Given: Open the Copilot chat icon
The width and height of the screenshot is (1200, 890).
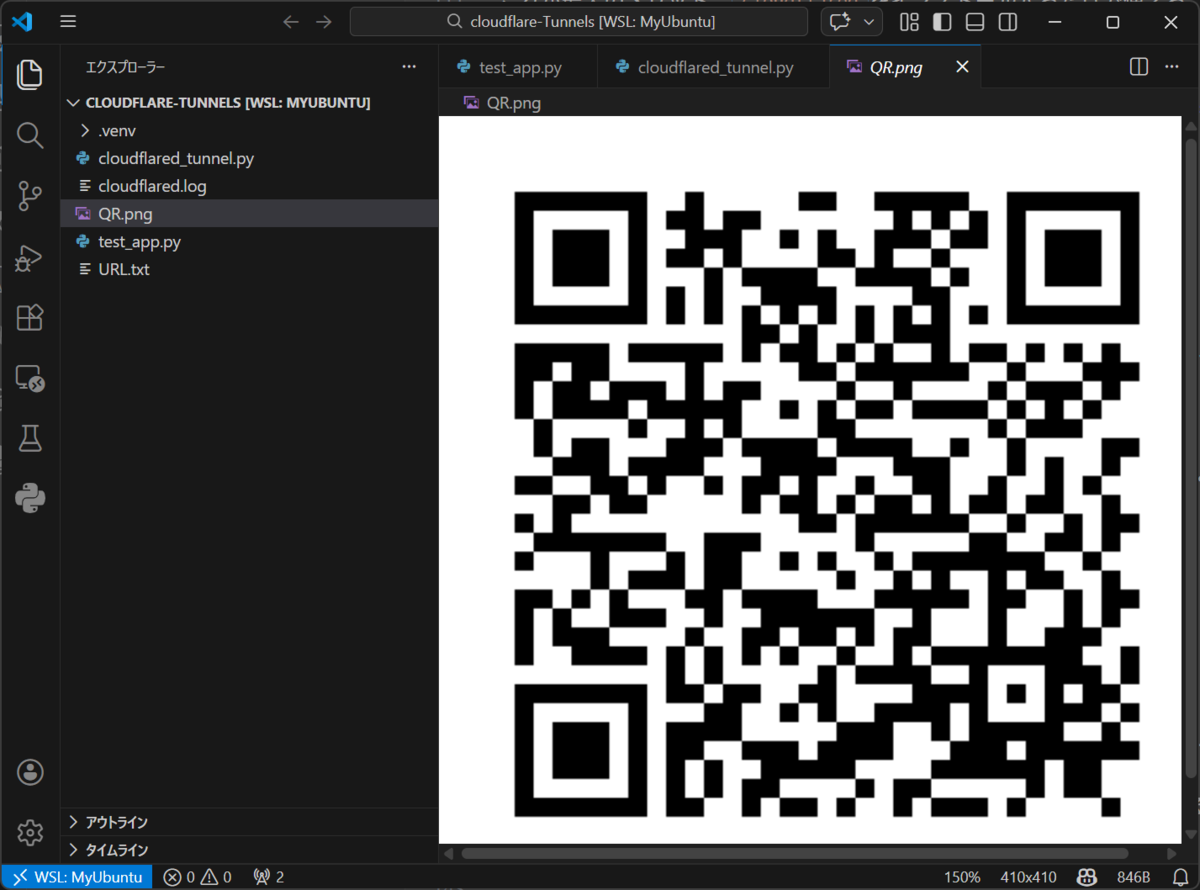Looking at the screenshot, I should pos(840,22).
